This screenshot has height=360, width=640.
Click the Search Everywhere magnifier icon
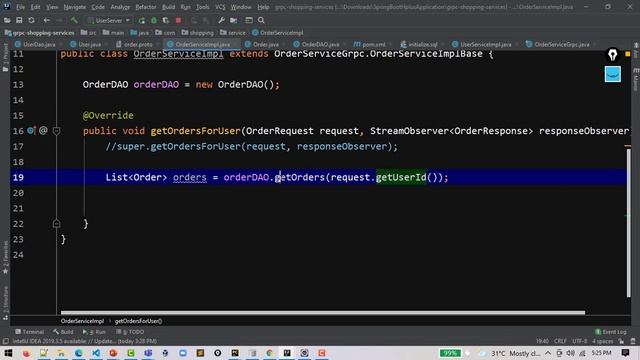261,20
